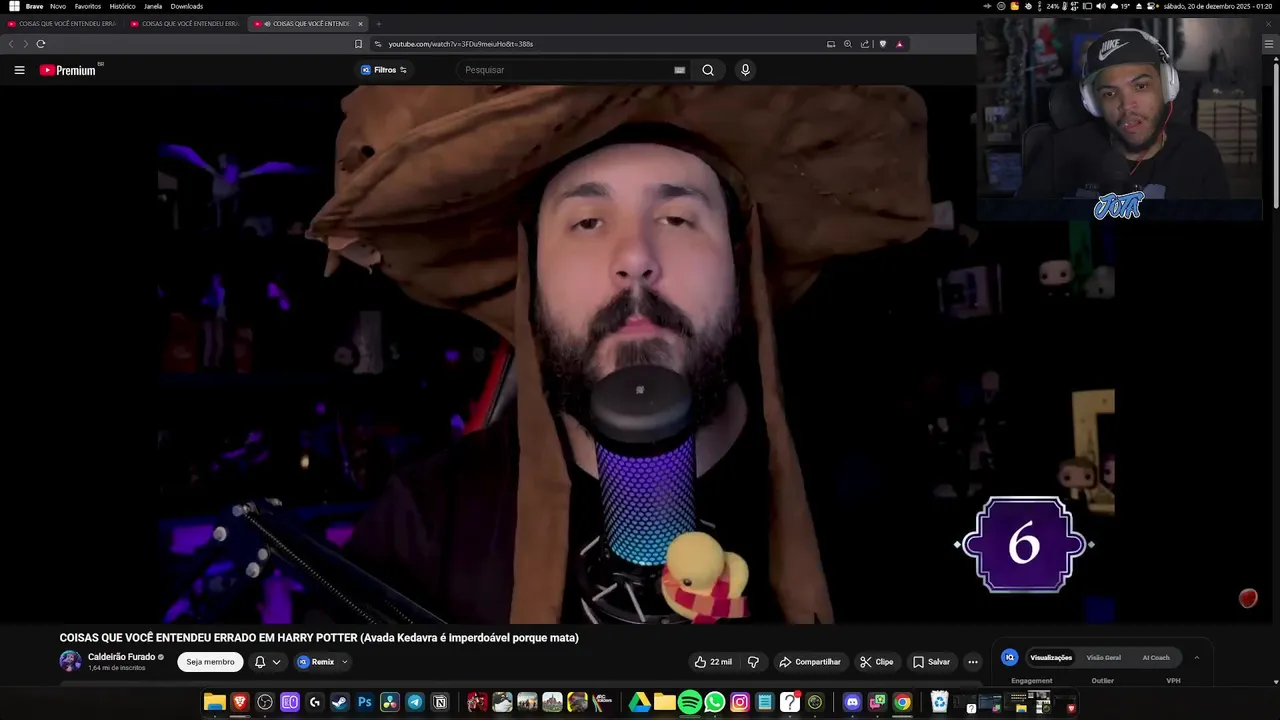Open more actions three-dot menu
The height and width of the screenshot is (720, 1280).
click(x=973, y=662)
